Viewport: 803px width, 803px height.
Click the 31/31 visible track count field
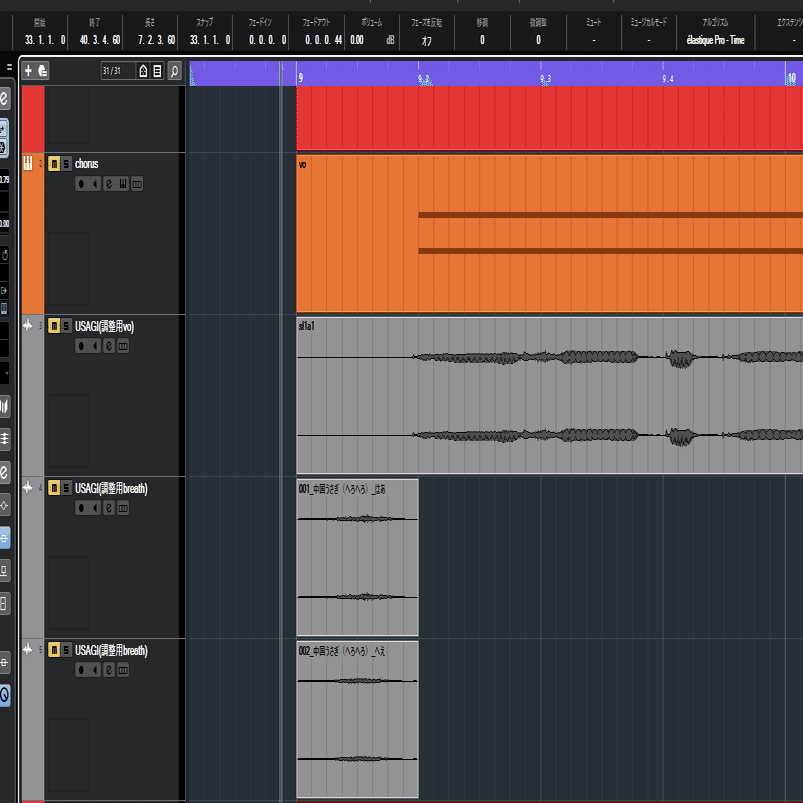(118, 71)
